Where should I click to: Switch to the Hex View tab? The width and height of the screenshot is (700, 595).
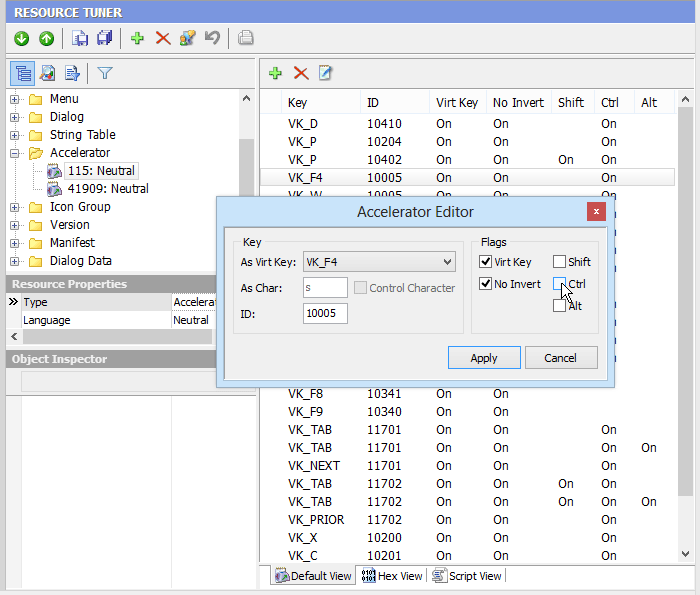(x=392, y=576)
